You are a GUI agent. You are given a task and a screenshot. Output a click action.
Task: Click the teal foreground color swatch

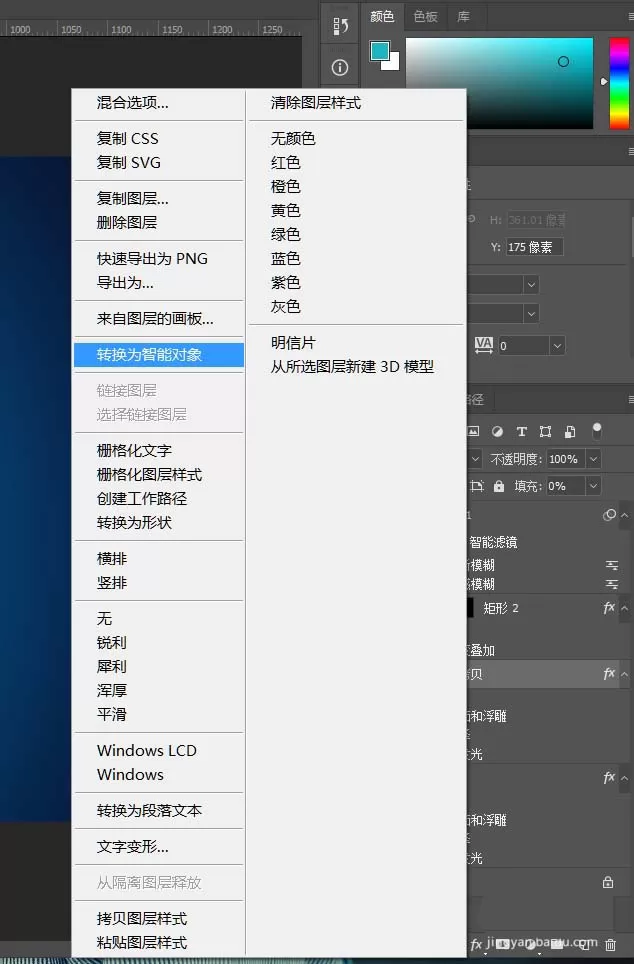coord(379,51)
